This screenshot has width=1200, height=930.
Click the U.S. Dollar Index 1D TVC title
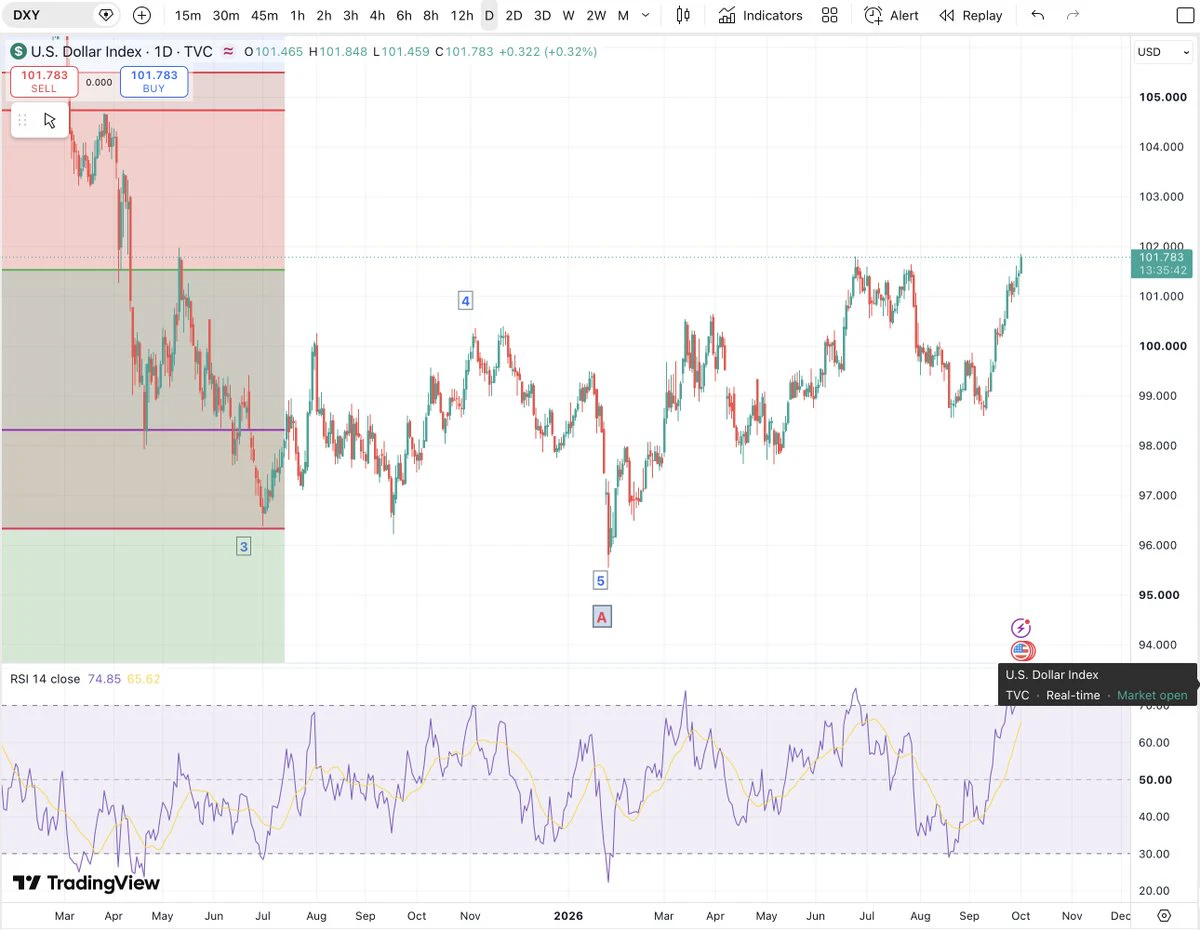point(122,52)
